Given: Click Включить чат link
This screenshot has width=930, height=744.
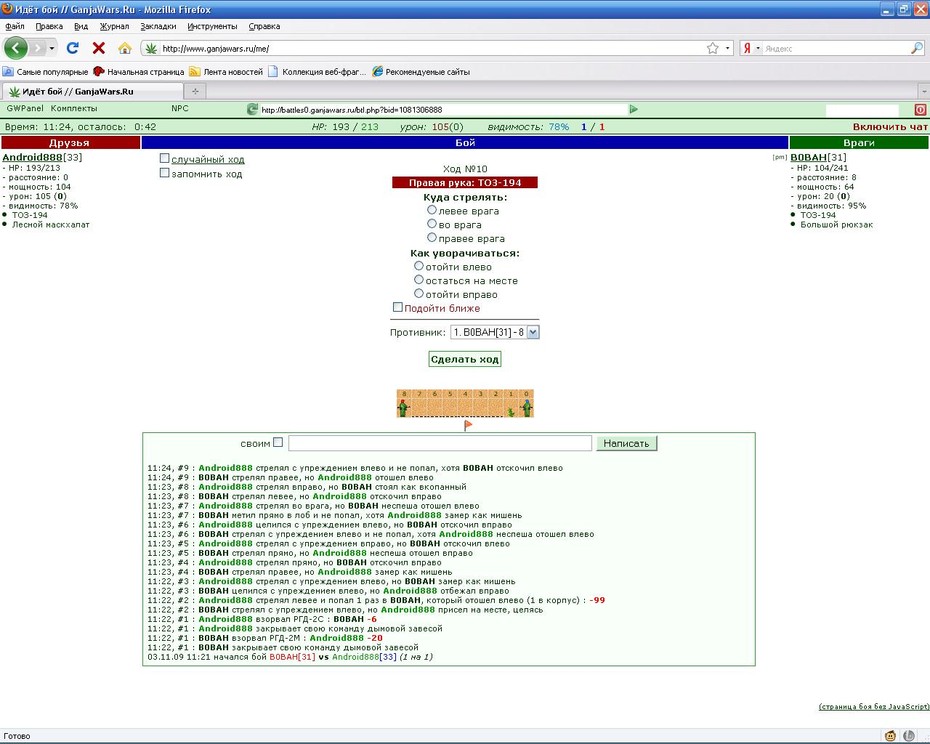Looking at the screenshot, I should pyautogui.click(x=890, y=126).
